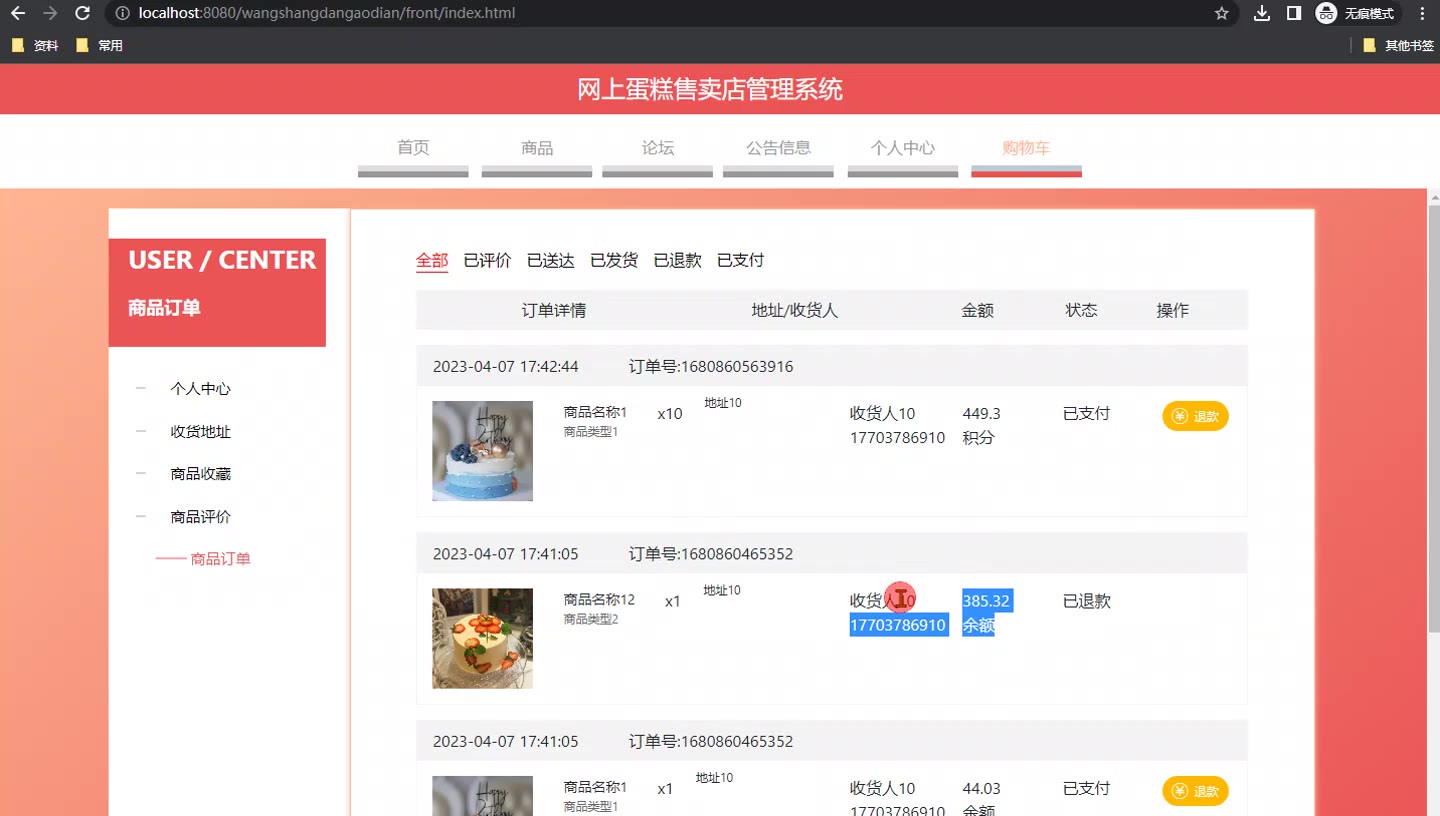Open the 资料 bookmark folder
The height and width of the screenshot is (816, 1440).
35,45
